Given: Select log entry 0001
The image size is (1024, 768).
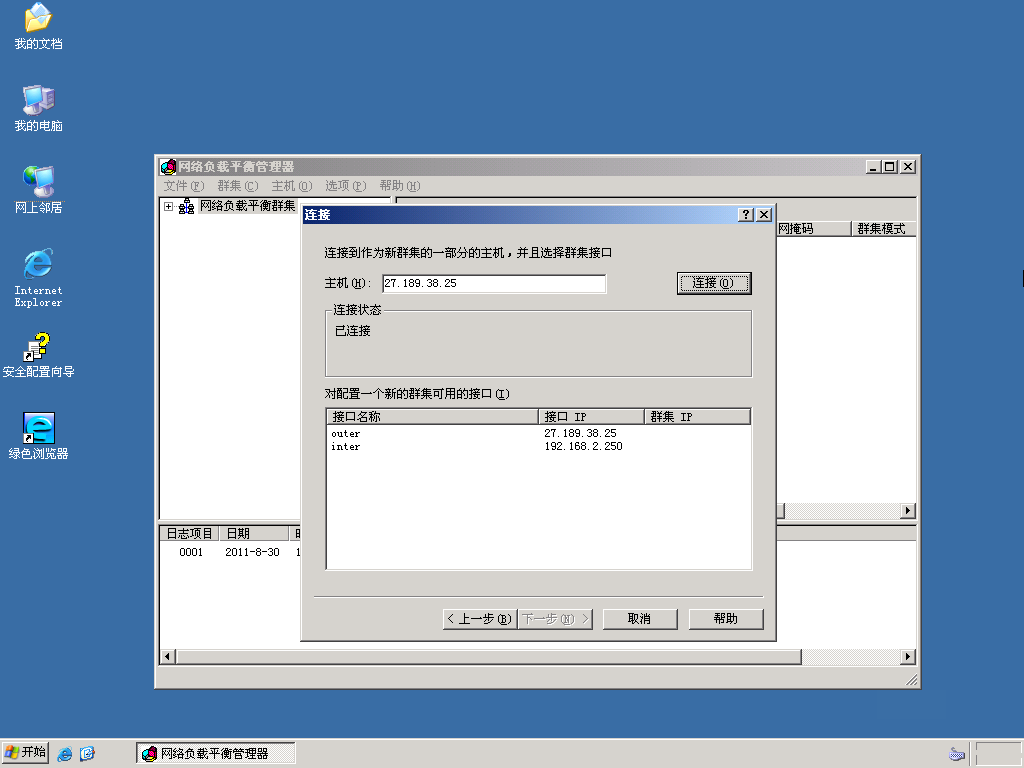Looking at the screenshot, I should 191,552.
